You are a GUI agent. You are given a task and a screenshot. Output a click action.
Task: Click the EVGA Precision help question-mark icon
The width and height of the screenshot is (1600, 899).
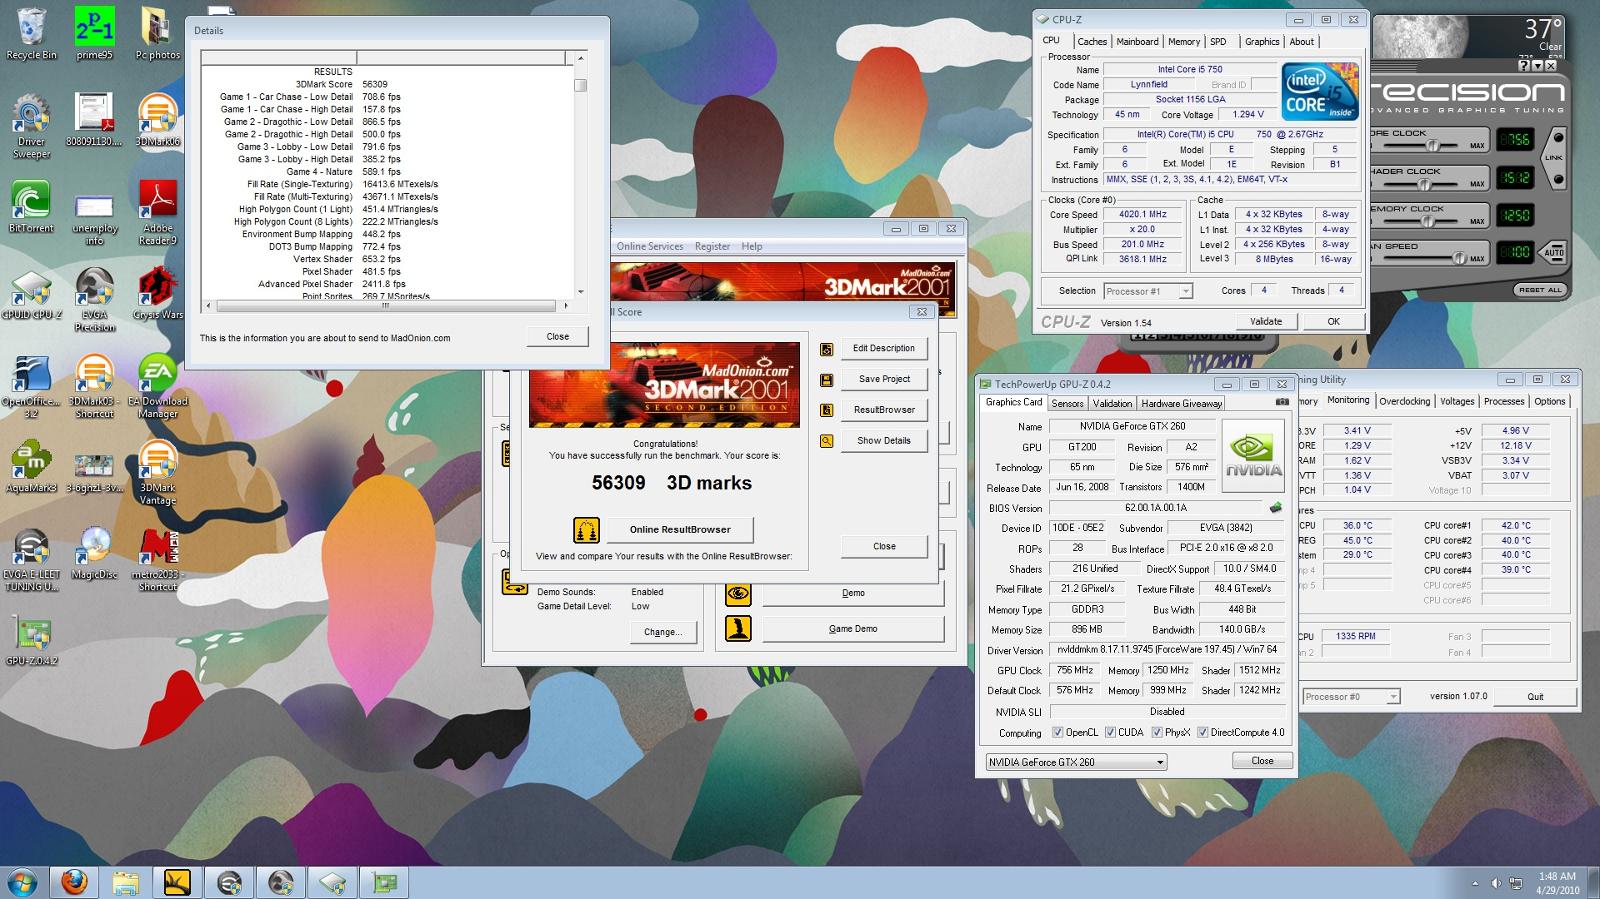click(x=1524, y=66)
